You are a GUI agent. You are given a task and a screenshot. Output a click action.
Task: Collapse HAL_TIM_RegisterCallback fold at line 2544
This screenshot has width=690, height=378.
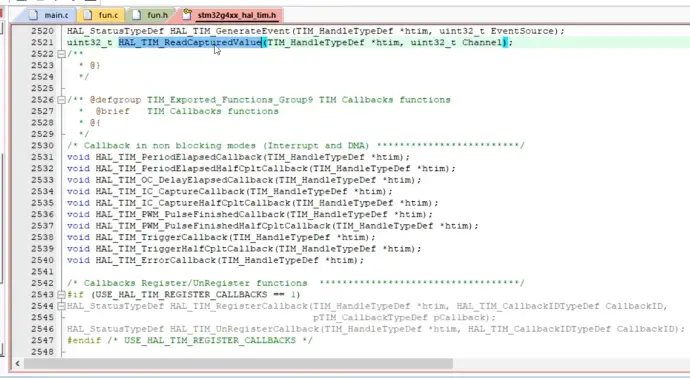click(61, 306)
